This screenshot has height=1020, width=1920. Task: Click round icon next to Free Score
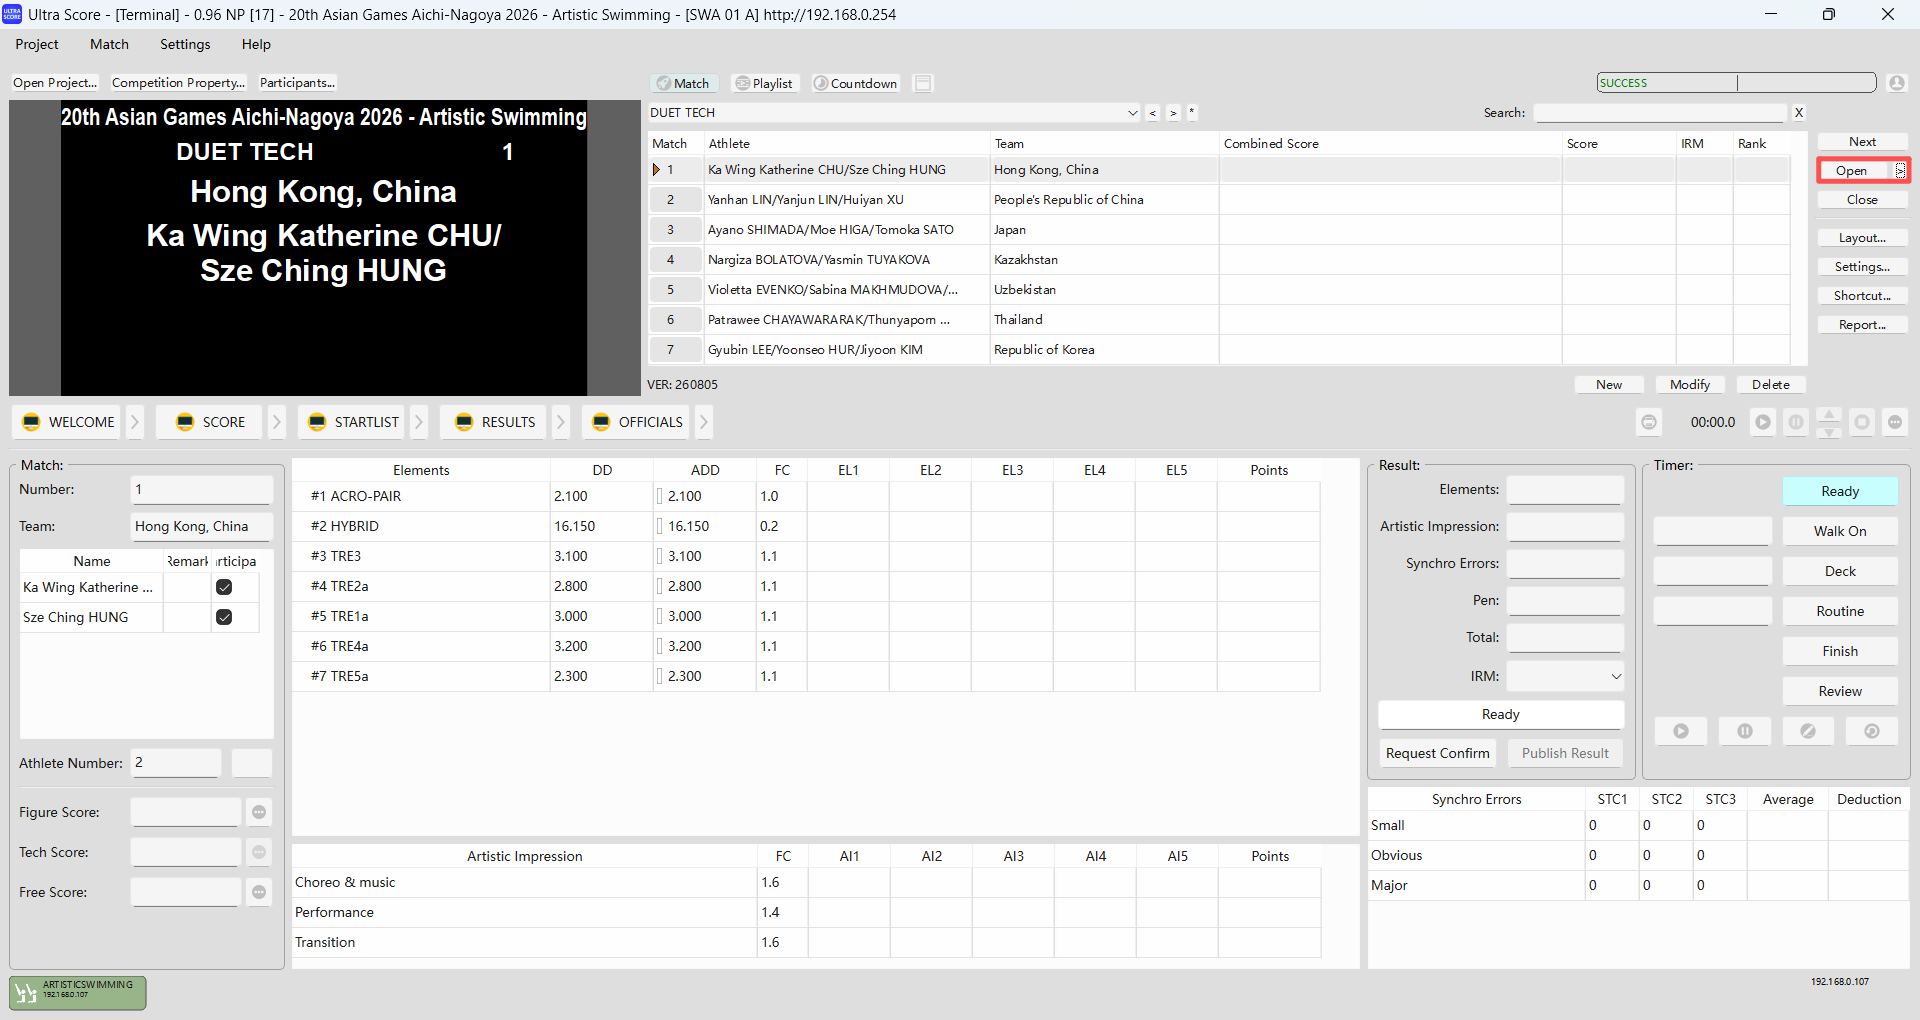(259, 892)
